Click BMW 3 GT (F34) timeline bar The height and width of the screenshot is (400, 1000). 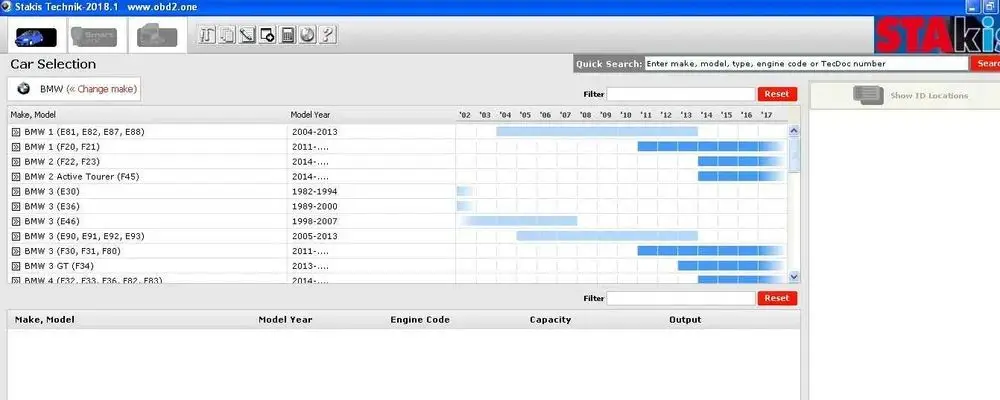pos(731,265)
